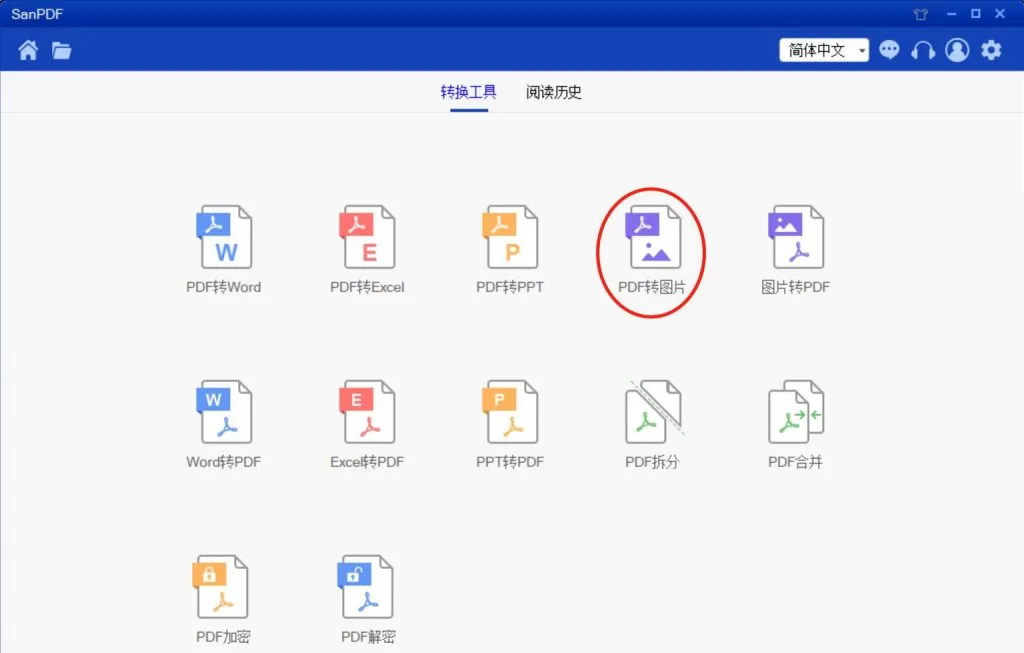
Task: Choose the PDF合并 merge tool
Action: click(x=795, y=424)
